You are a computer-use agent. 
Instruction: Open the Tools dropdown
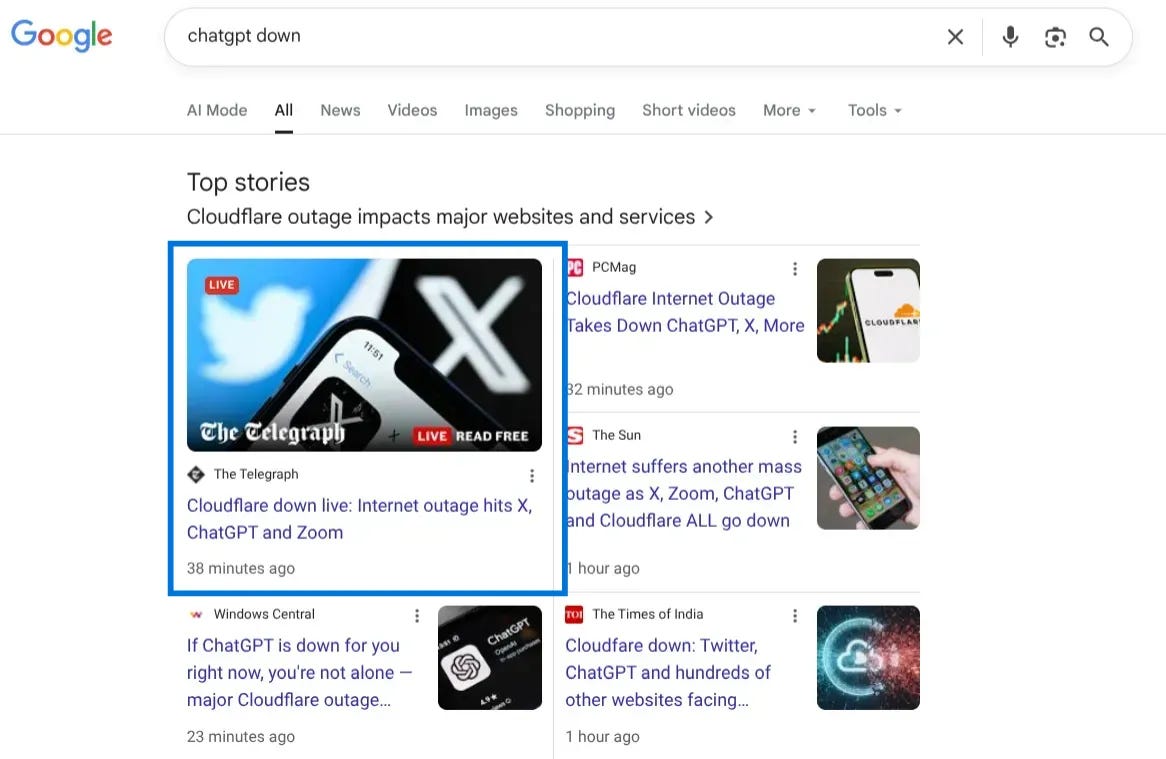[x=873, y=110]
